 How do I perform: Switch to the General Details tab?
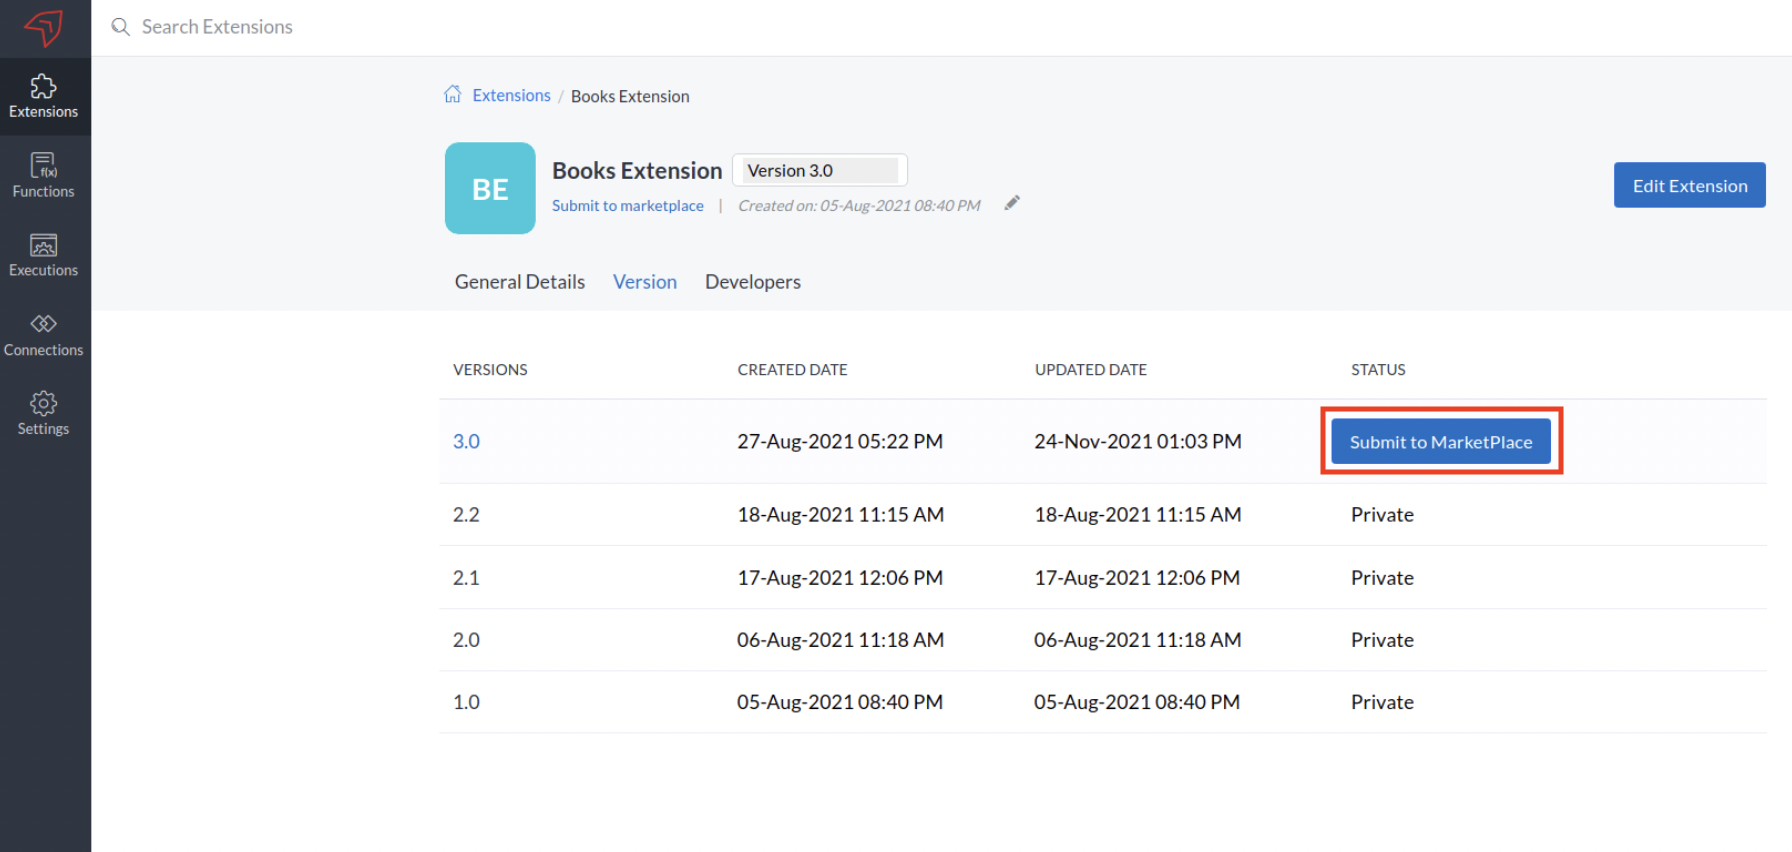point(519,282)
